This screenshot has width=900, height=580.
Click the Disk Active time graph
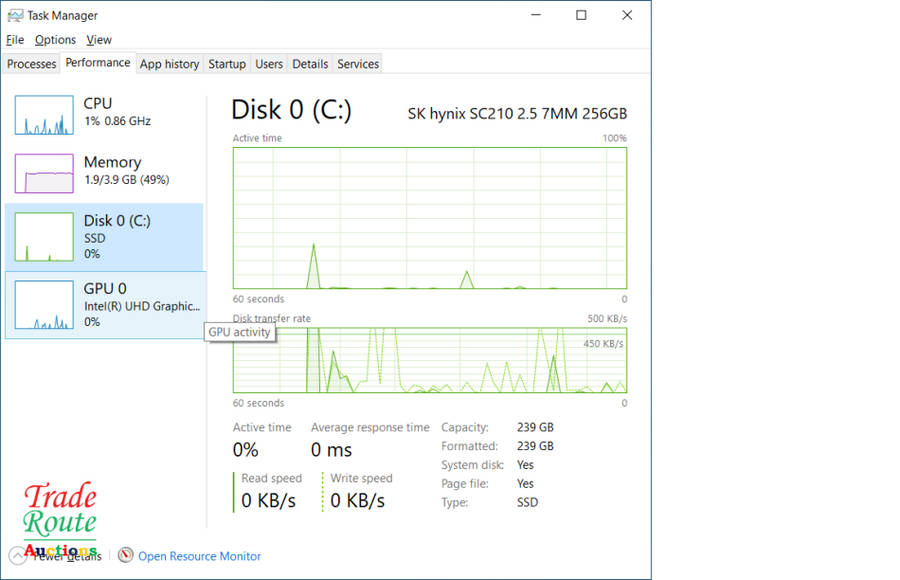pyautogui.click(x=430, y=218)
